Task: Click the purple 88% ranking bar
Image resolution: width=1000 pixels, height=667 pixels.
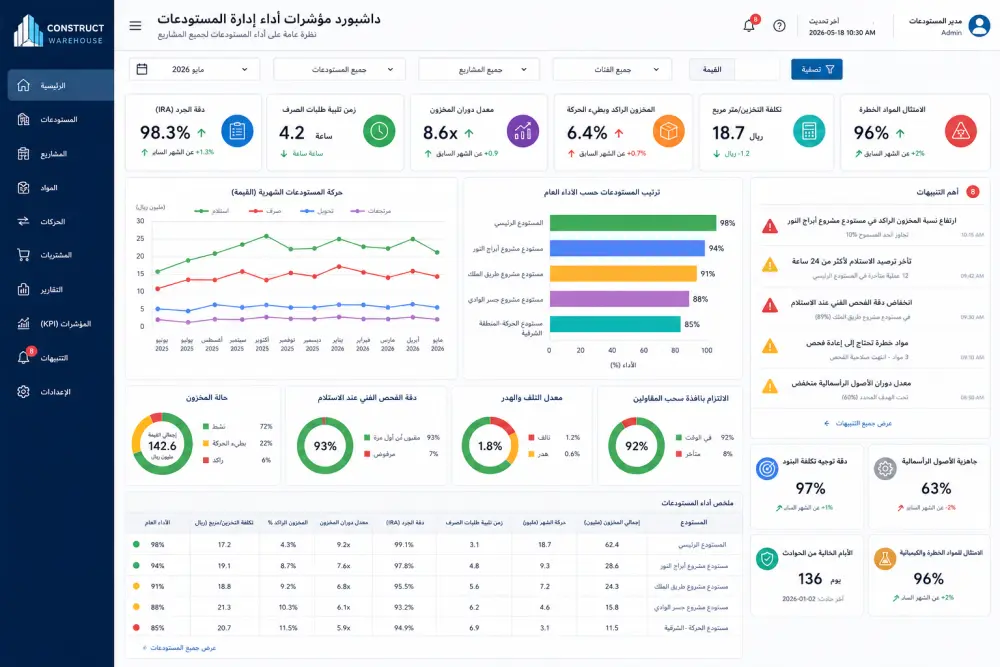Action: (x=619, y=298)
